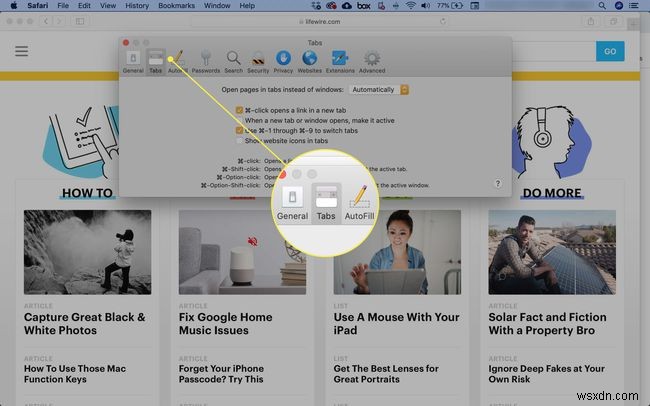Open Forget Your iPhone Passcode article
This screenshot has height=406, width=650.
(x=221, y=374)
